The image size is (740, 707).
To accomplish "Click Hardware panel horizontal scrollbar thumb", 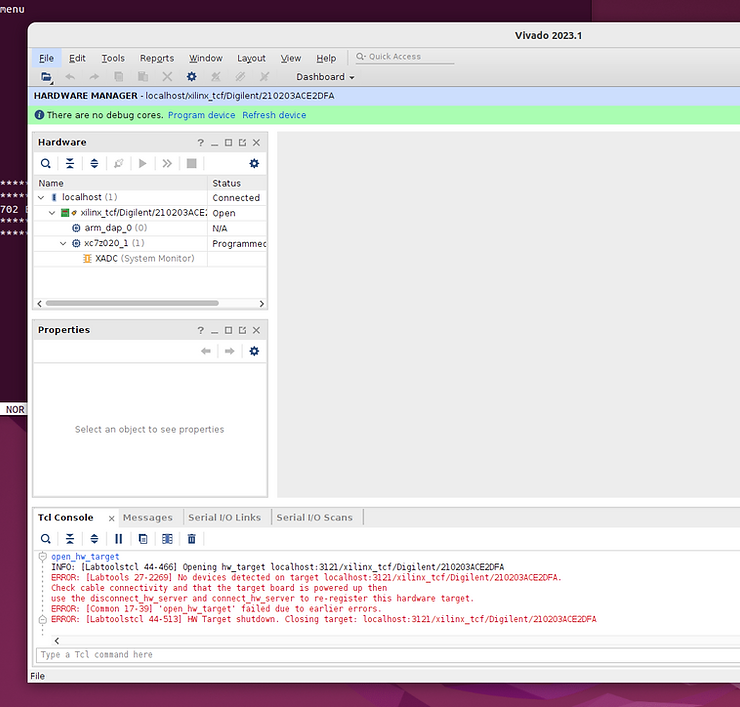I will click(132, 303).
